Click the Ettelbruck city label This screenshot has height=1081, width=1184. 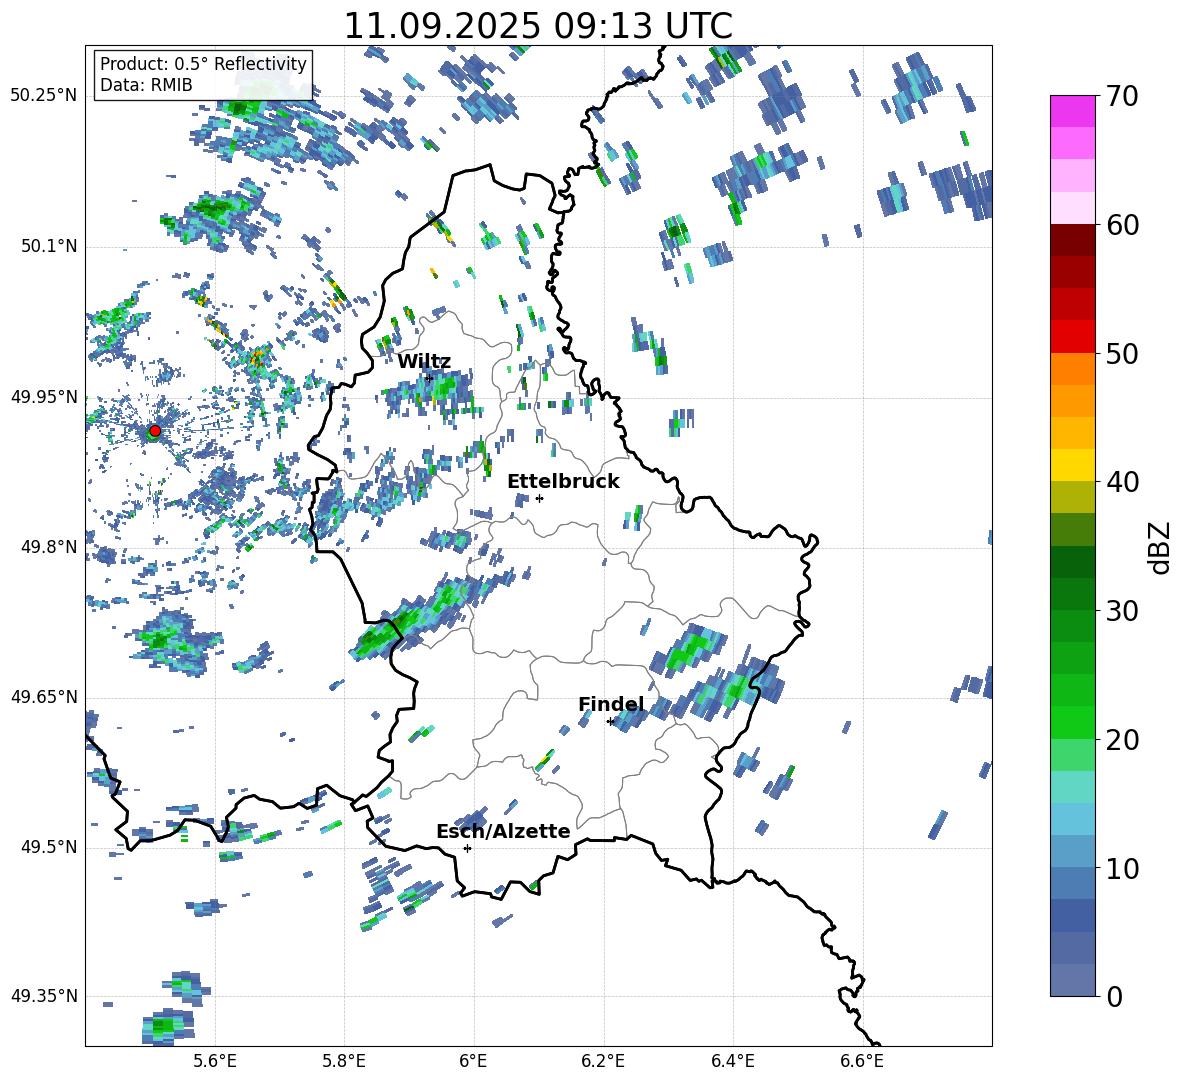(563, 482)
